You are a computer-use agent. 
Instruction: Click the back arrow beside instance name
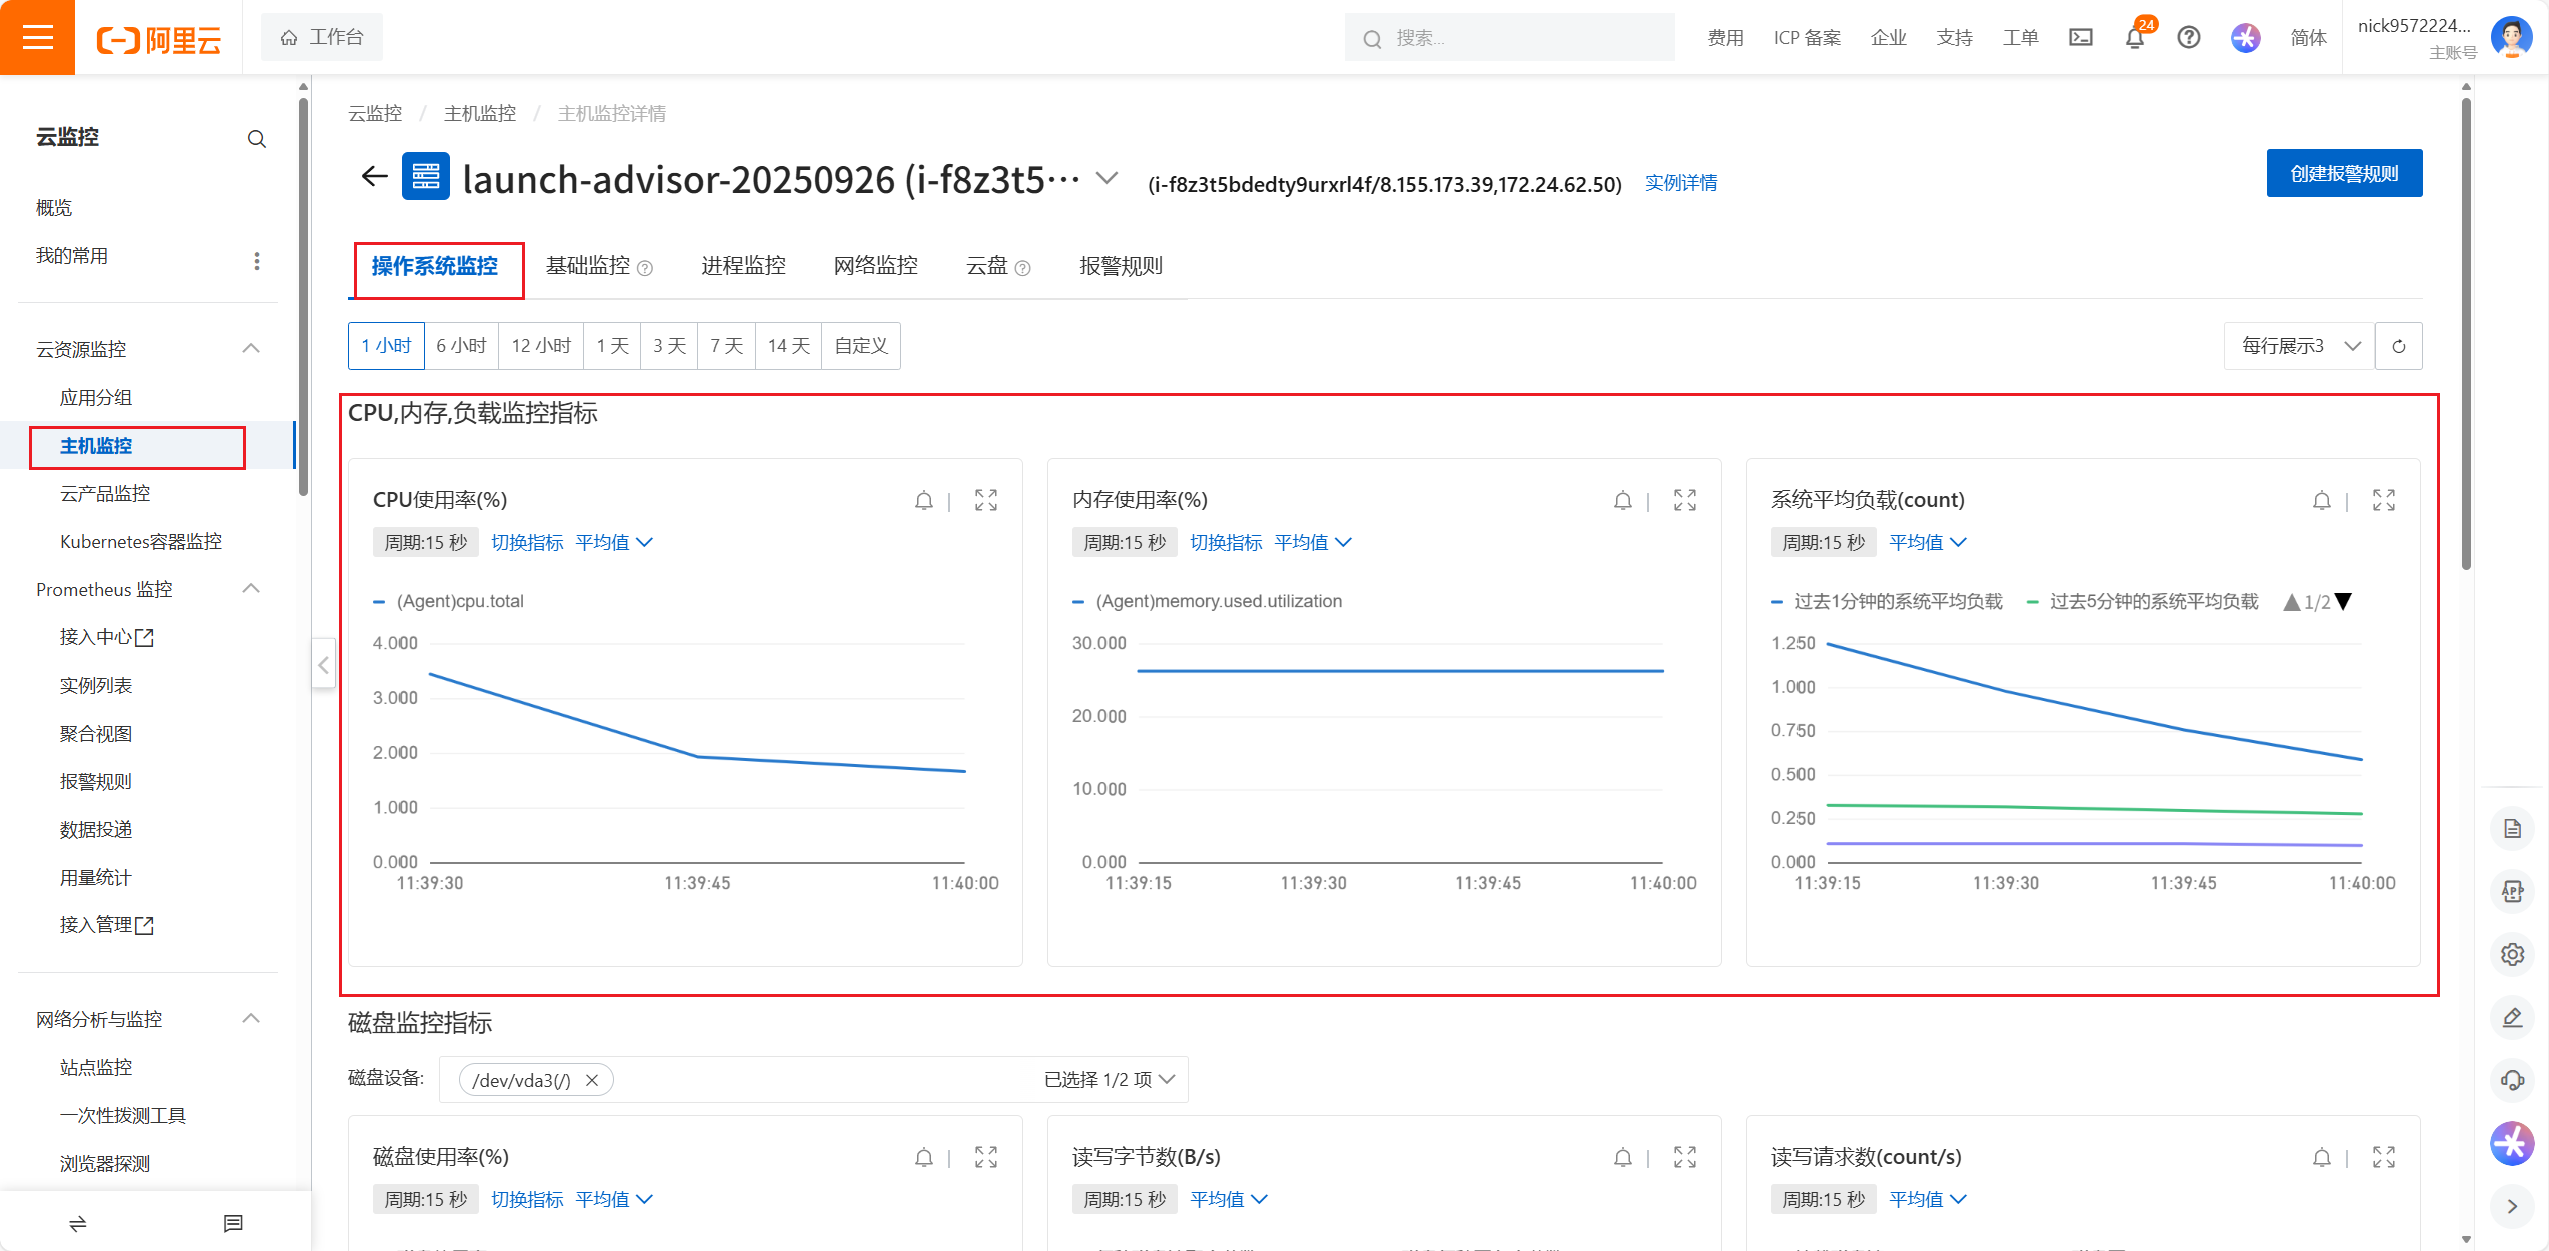tap(374, 177)
